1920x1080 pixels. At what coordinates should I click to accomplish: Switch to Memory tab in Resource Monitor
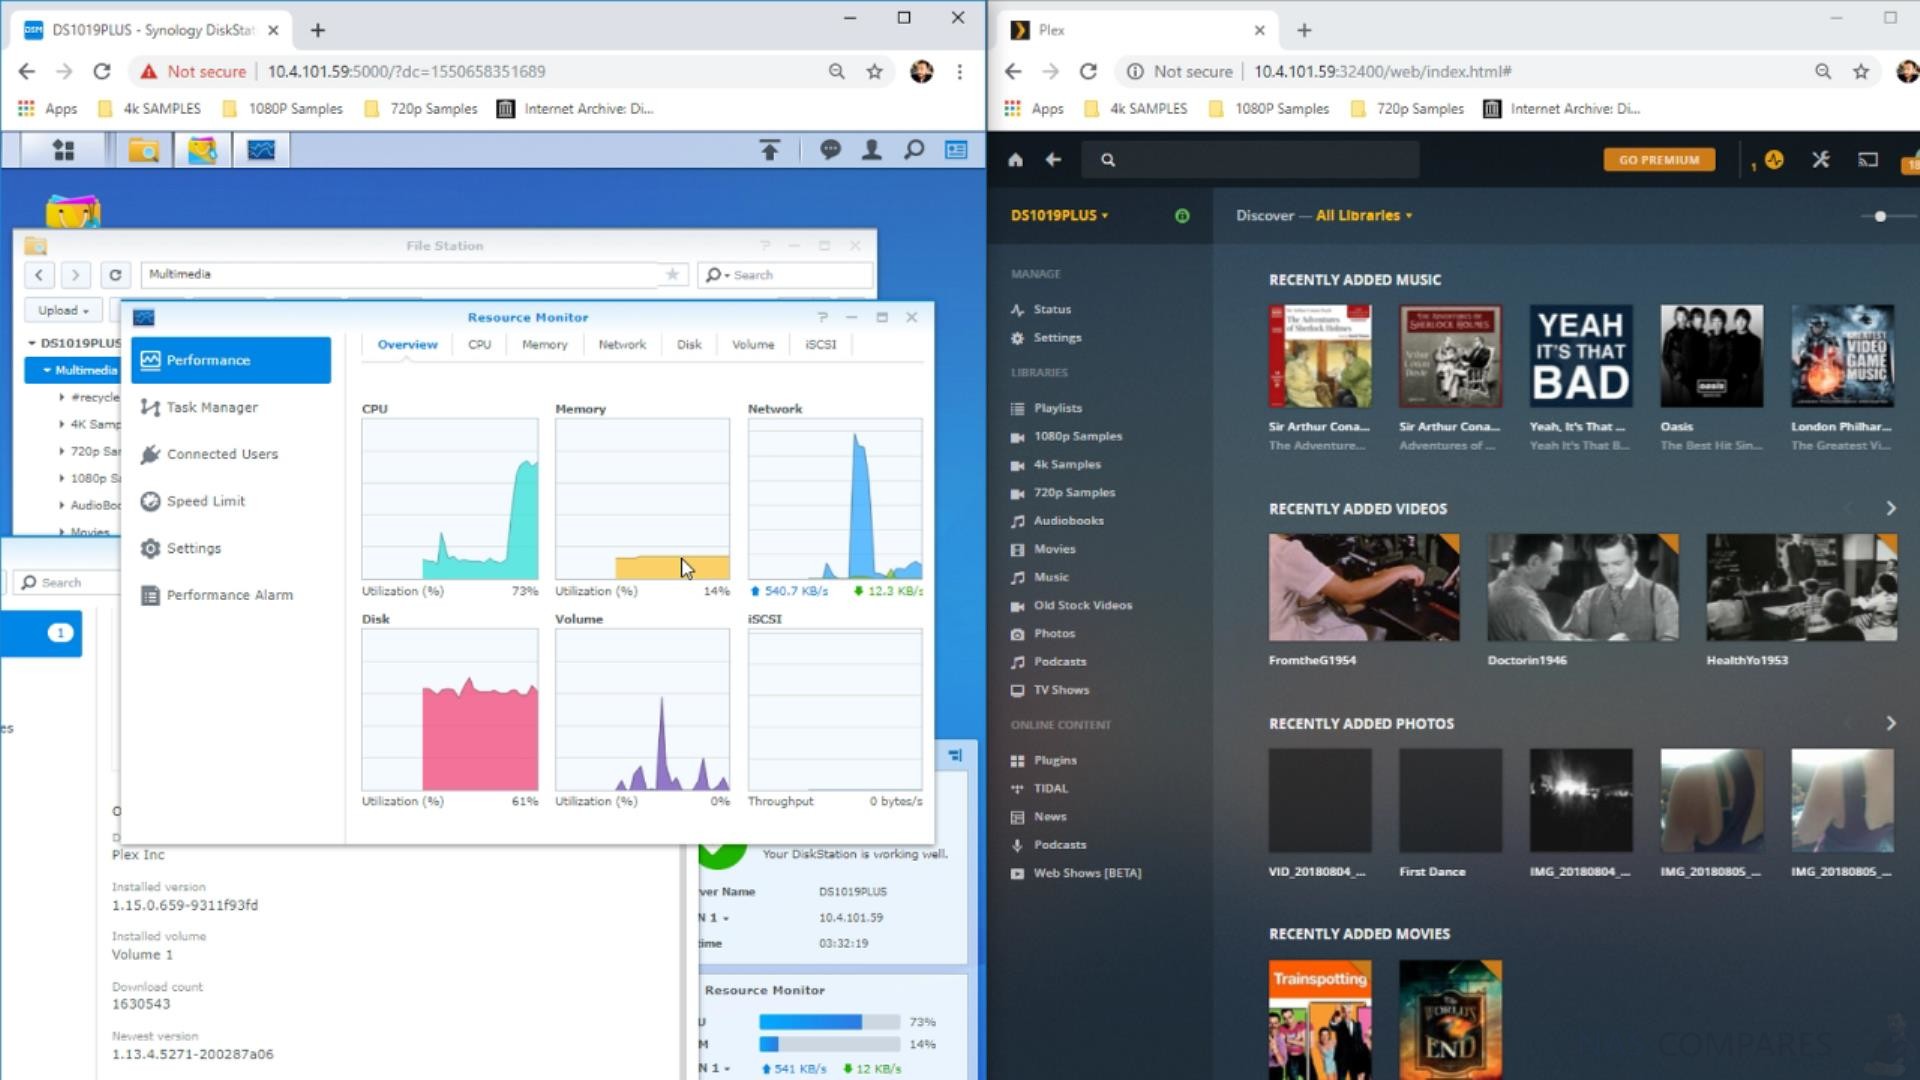coord(544,344)
